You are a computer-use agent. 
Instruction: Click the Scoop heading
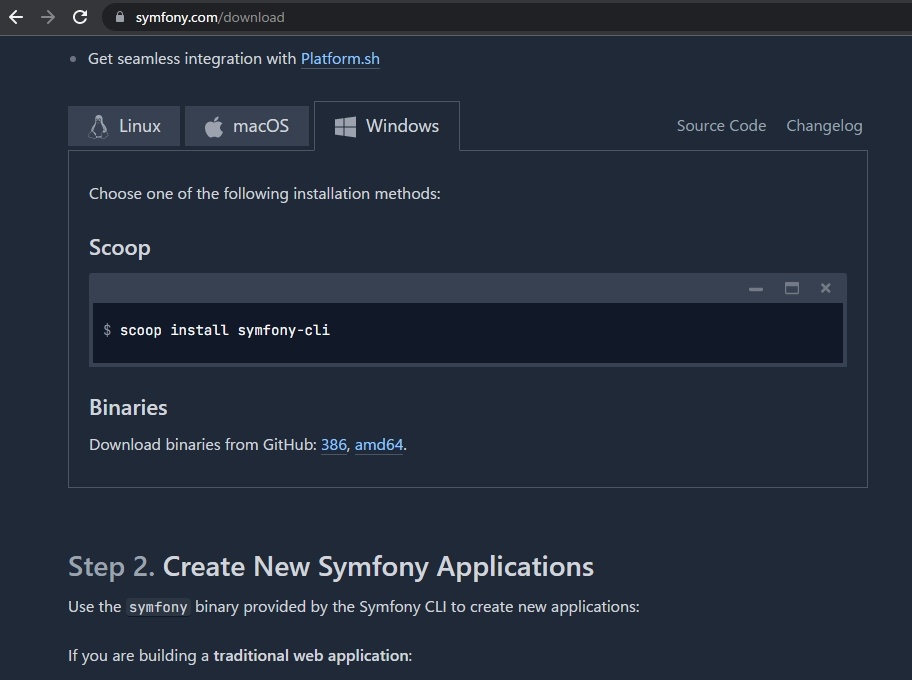tap(120, 248)
